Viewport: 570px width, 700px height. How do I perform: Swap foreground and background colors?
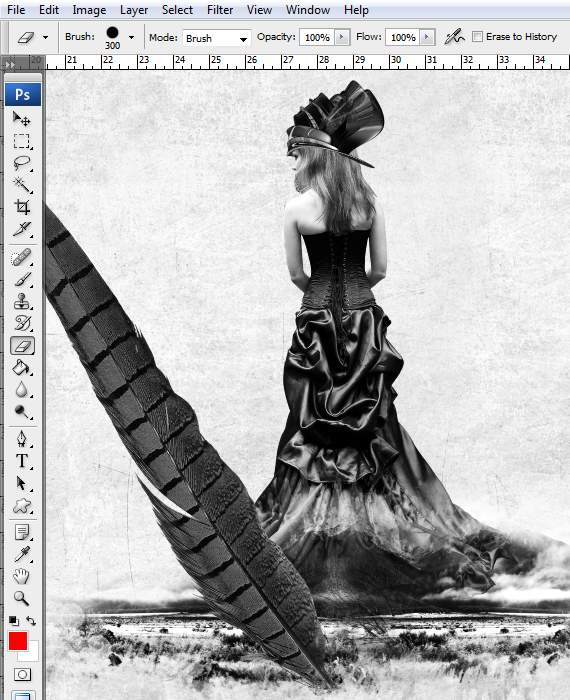(31, 621)
